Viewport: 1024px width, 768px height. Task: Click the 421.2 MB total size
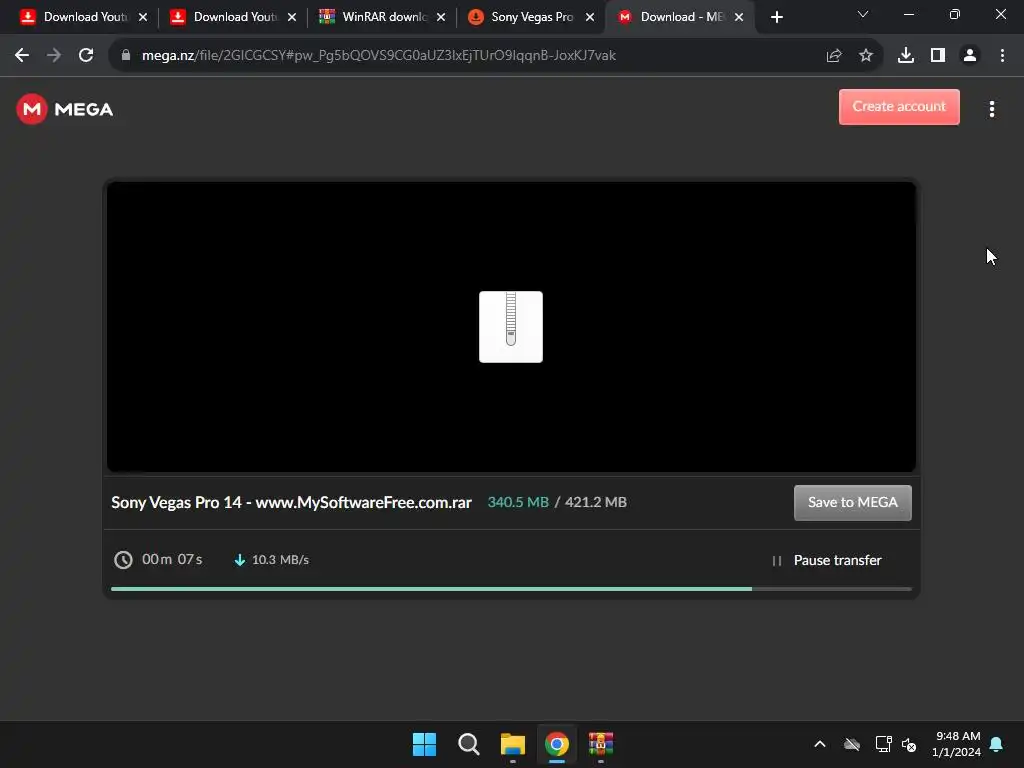[596, 502]
